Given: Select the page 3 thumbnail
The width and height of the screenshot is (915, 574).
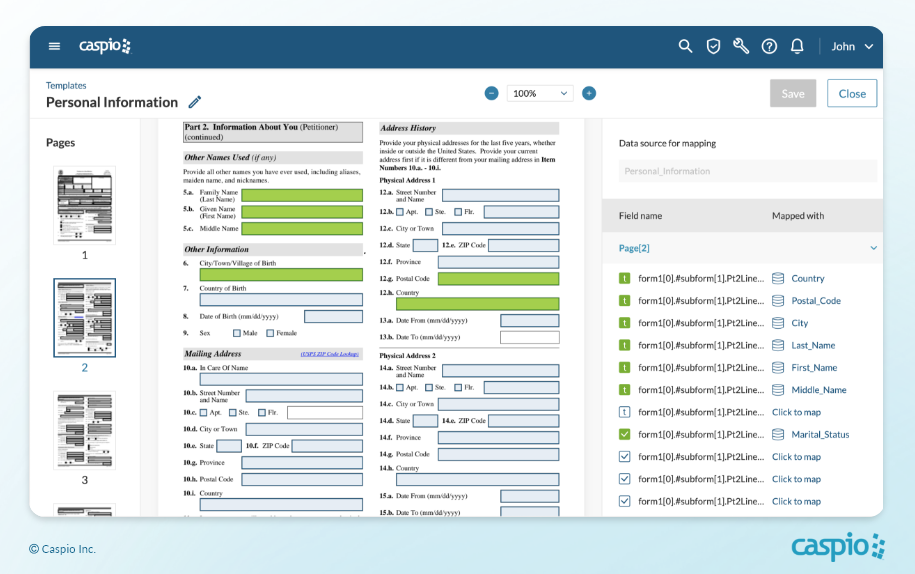Looking at the screenshot, I should [84, 430].
